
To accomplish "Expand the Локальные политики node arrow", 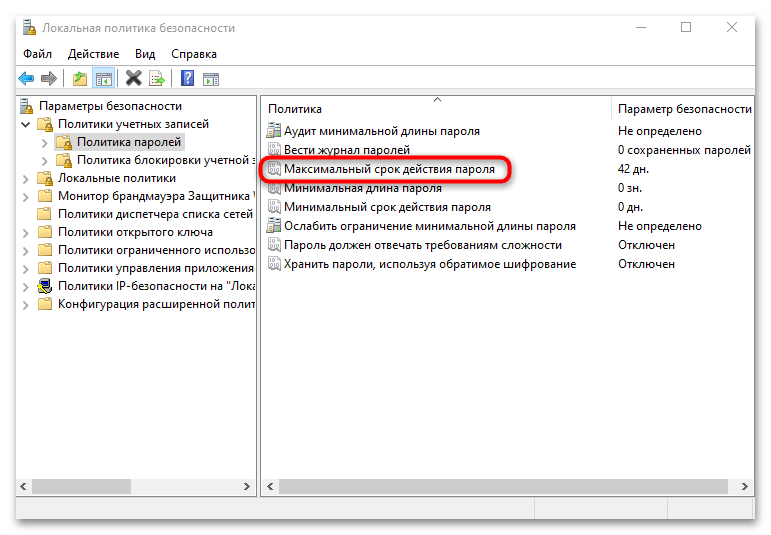I will point(26,179).
